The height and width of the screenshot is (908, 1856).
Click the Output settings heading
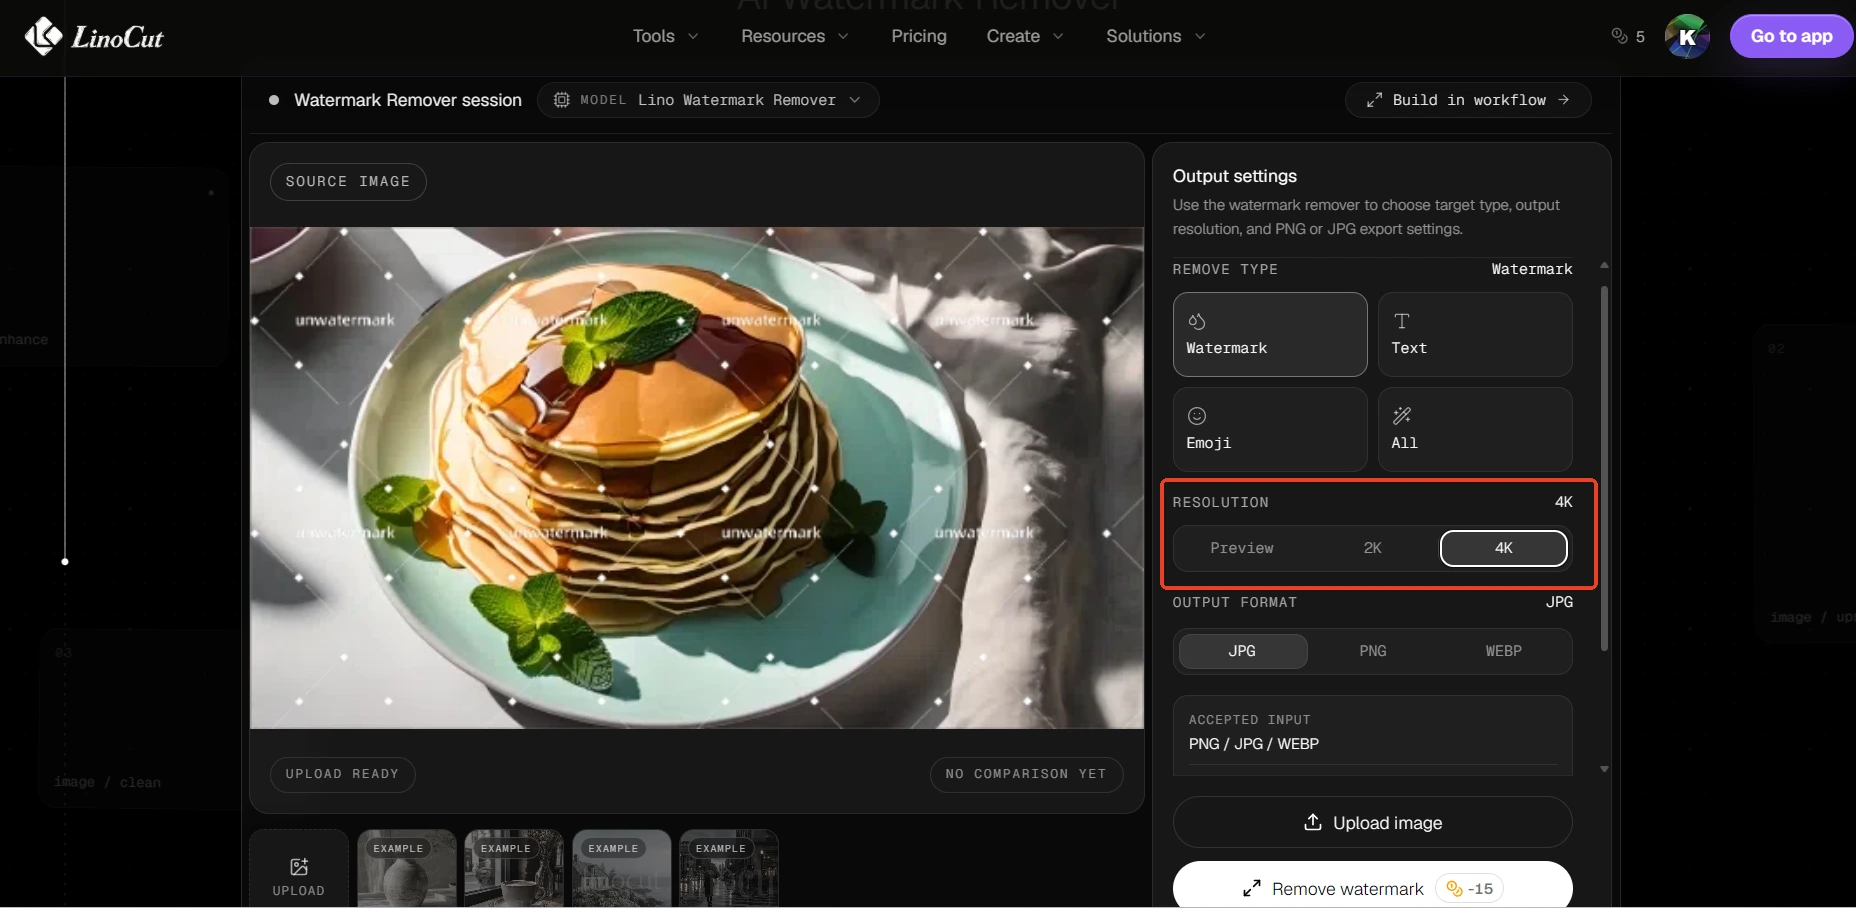tap(1235, 176)
